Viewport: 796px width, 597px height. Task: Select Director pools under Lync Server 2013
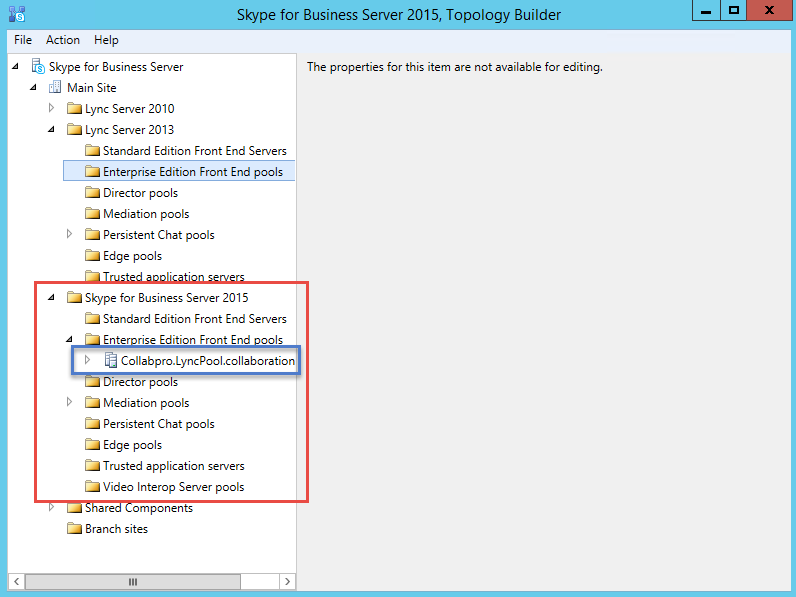pos(140,193)
